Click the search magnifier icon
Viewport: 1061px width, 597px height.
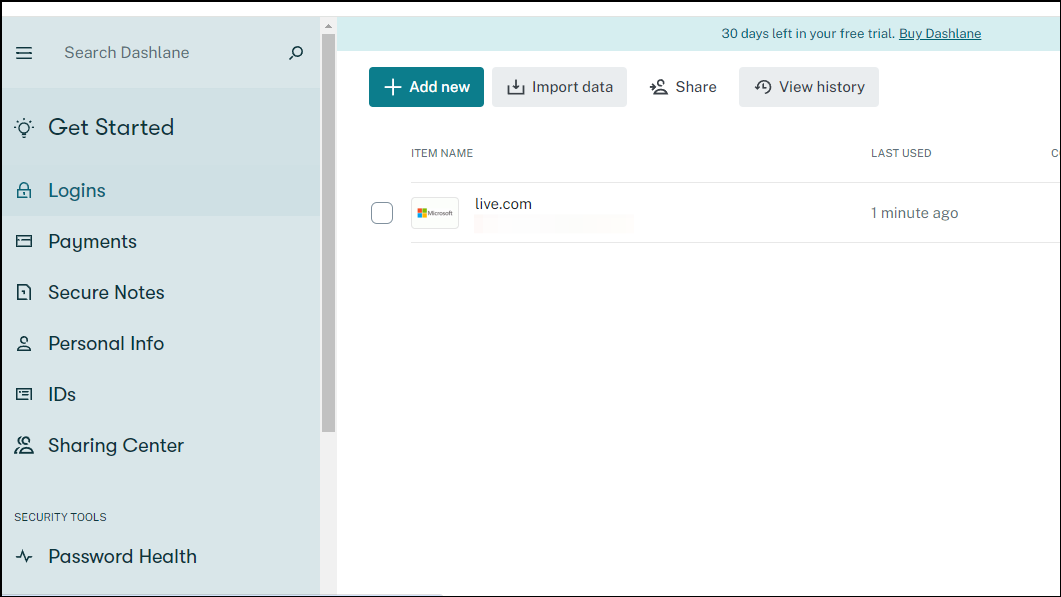[x=296, y=53]
